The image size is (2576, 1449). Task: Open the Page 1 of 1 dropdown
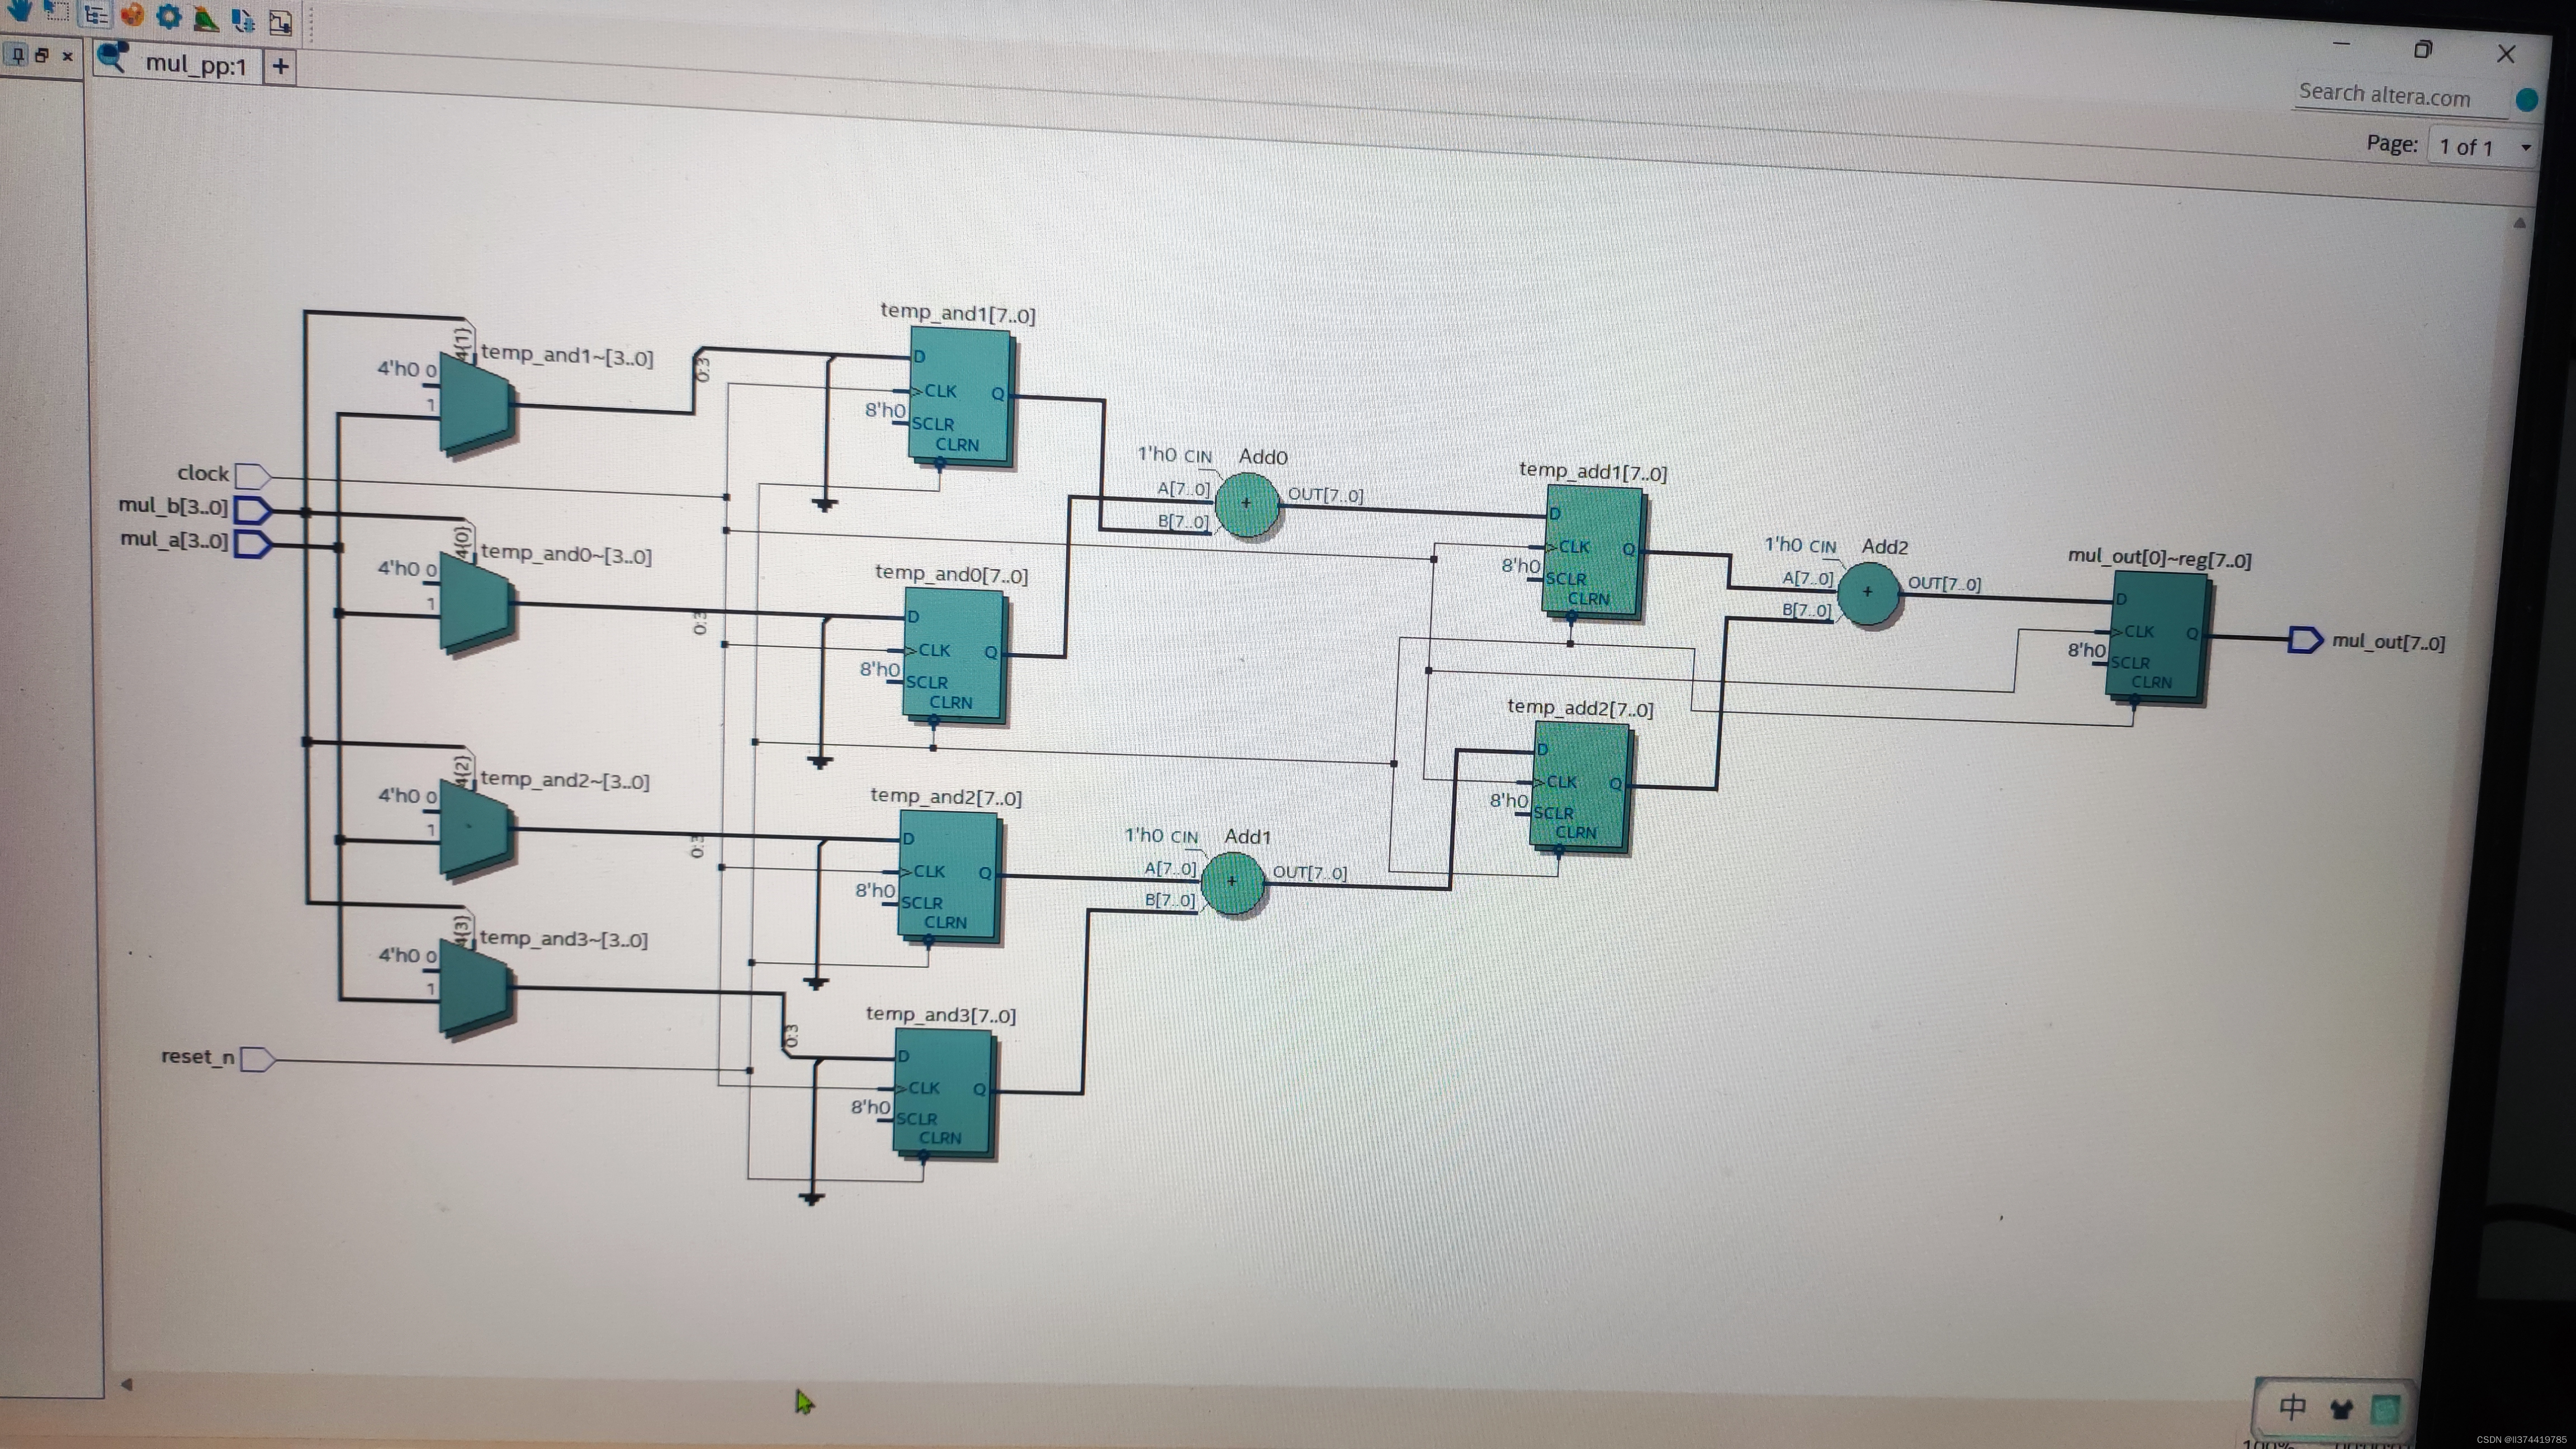[x=2484, y=147]
